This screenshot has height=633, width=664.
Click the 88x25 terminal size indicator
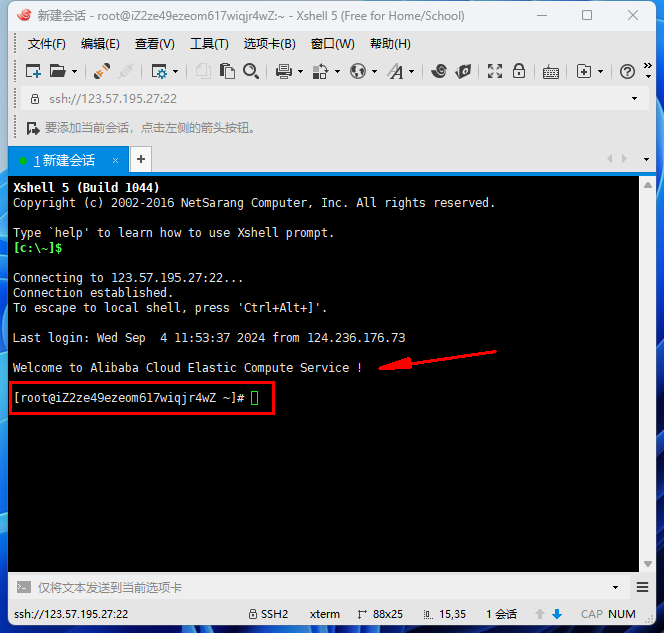pyautogui.click(x=380, y=614)
